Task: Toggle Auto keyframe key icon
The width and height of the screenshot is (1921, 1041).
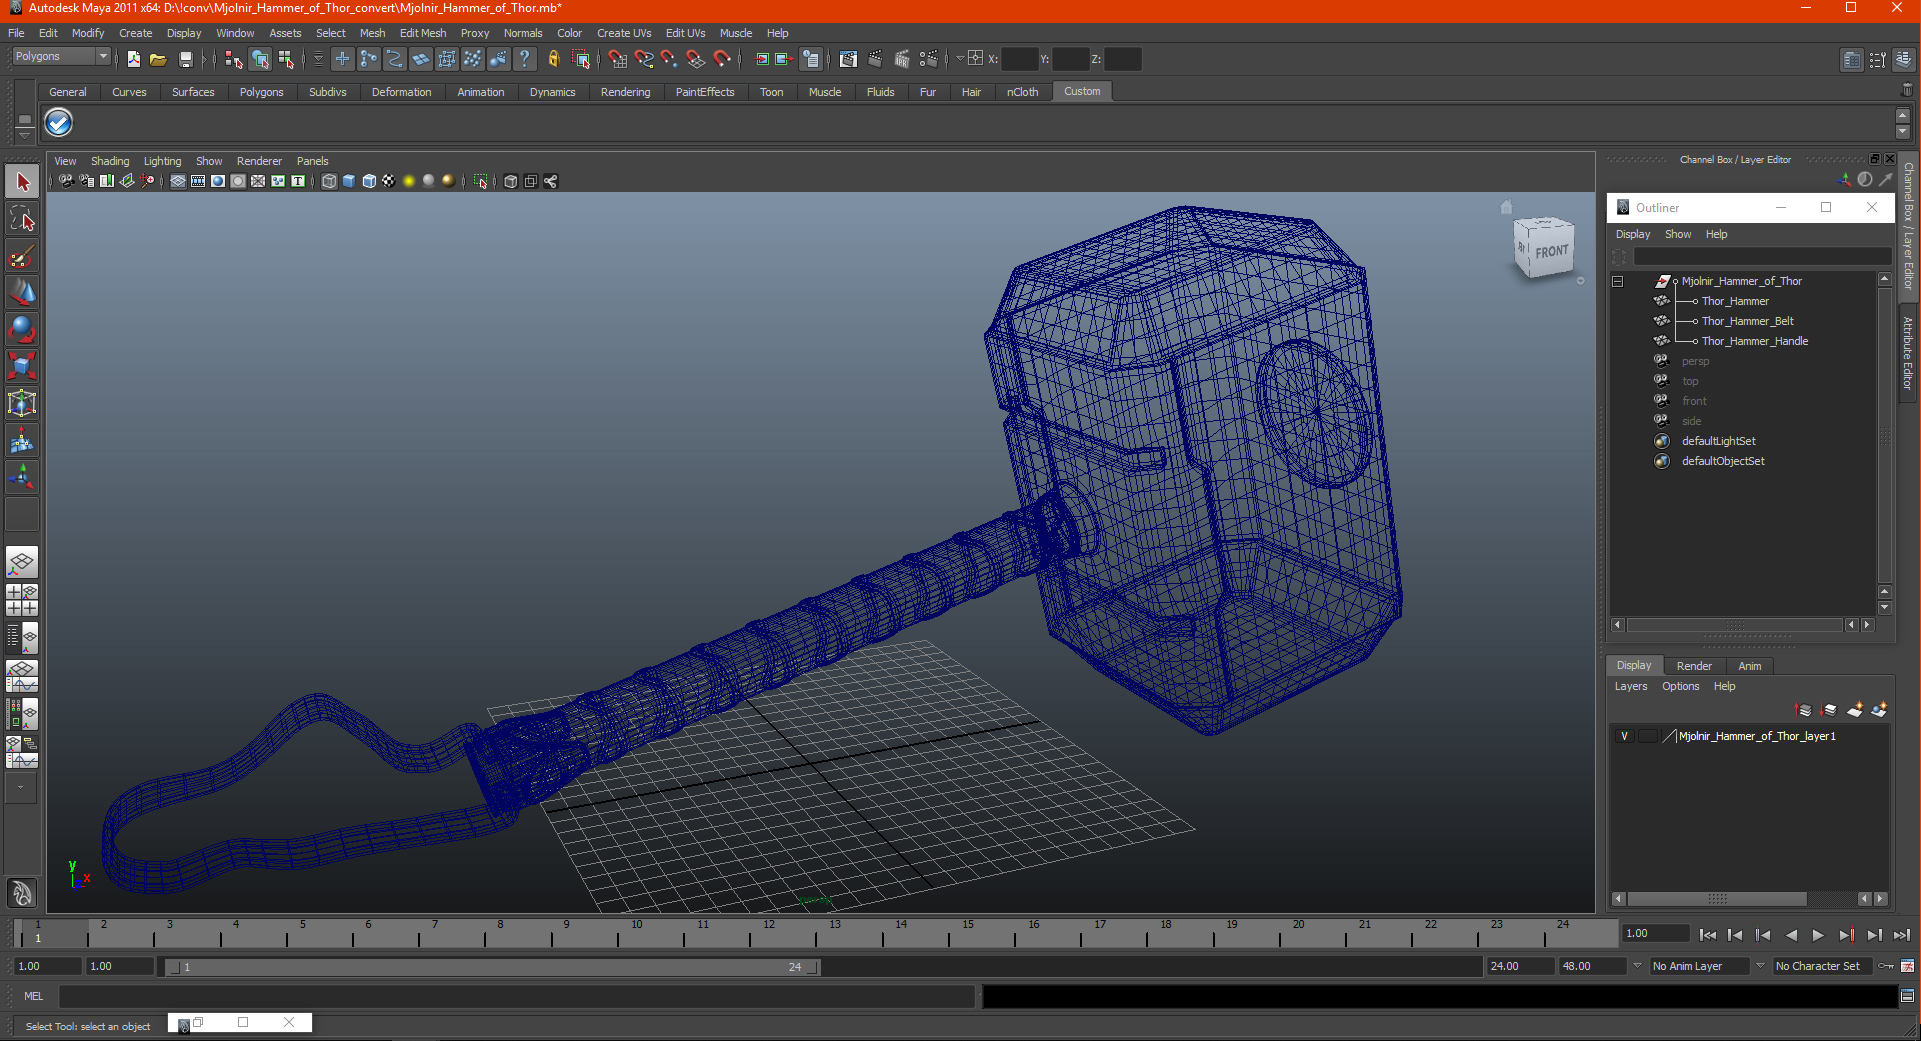Action: (x=1886, y=966)
